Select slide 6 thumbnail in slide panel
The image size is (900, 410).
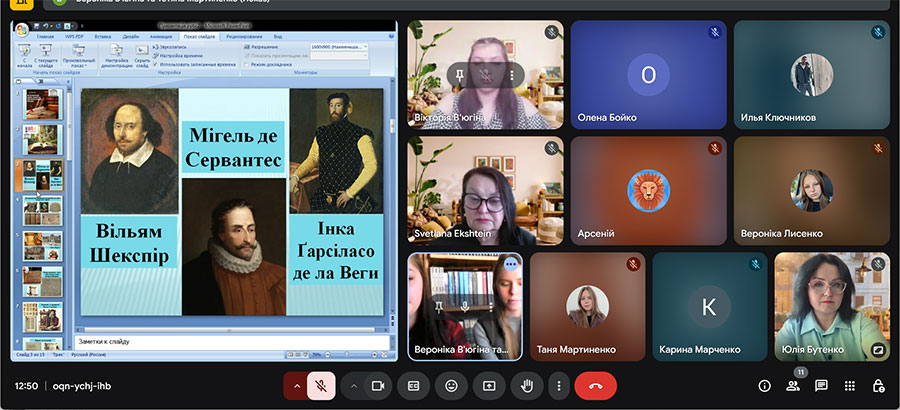click(42, 282)
